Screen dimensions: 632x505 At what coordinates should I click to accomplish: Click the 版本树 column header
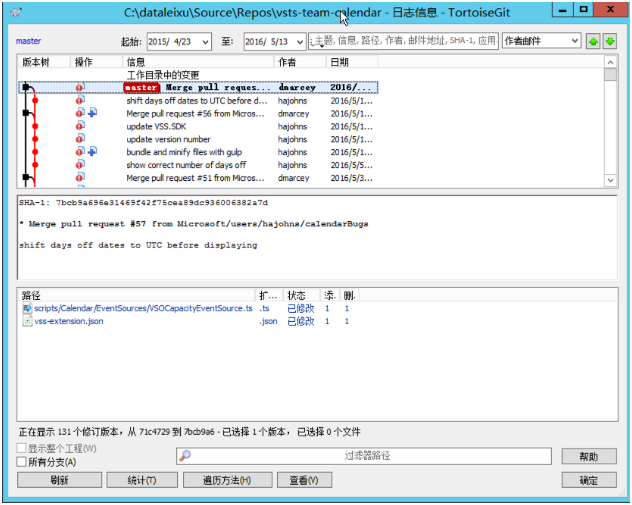coord(44,62)
